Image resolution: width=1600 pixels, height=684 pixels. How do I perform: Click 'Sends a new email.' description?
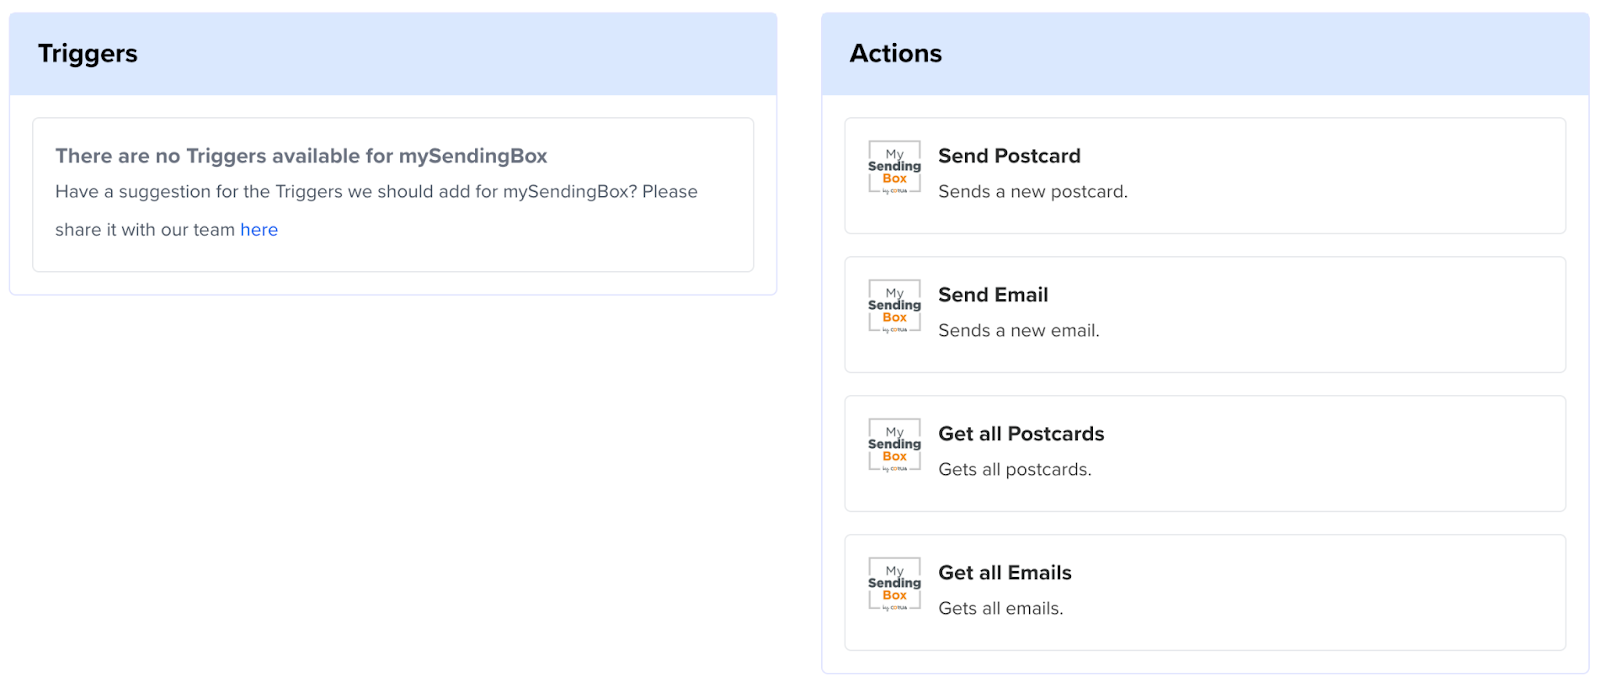[x=1019, y=331]
